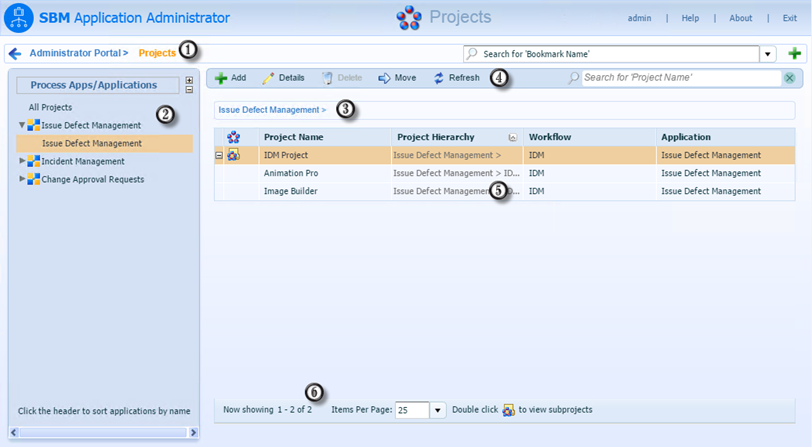The image size is (812, 447).
Task: Click the Move arrow icon
Action: [x=384, y=78]
